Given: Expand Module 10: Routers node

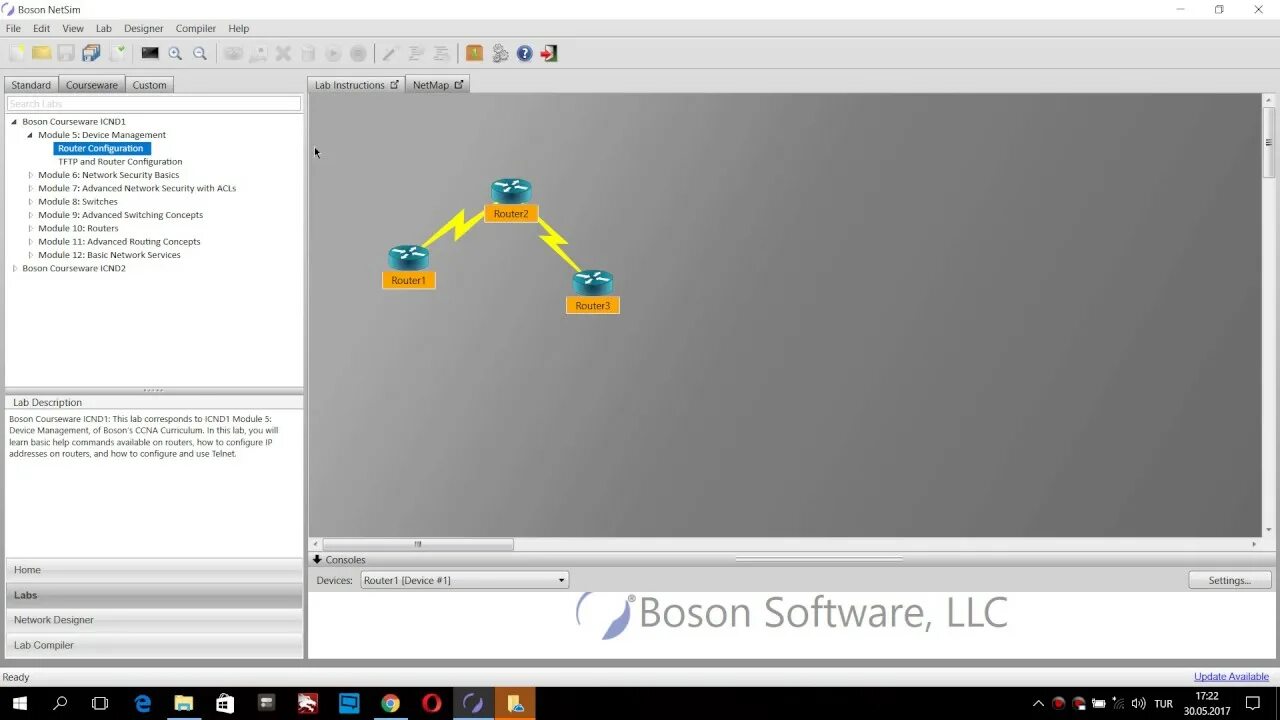Looking at the screenshot, I should click(x=30, y=228).
